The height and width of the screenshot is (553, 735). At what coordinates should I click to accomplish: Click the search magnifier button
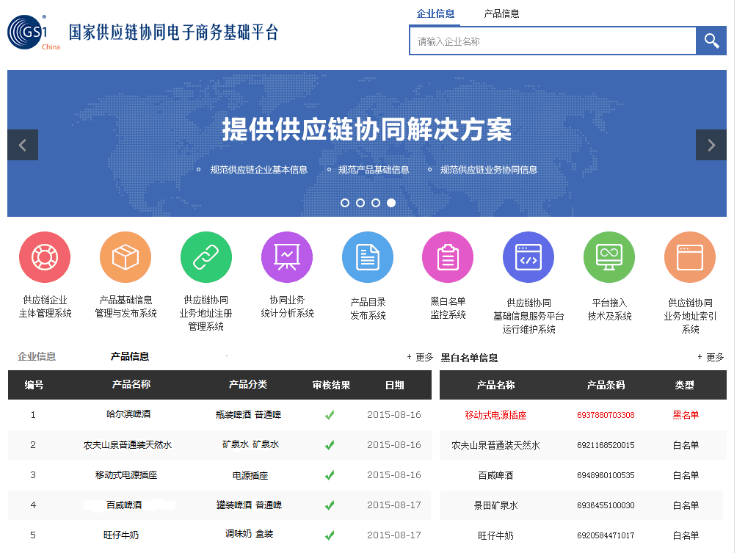point(711,41)
